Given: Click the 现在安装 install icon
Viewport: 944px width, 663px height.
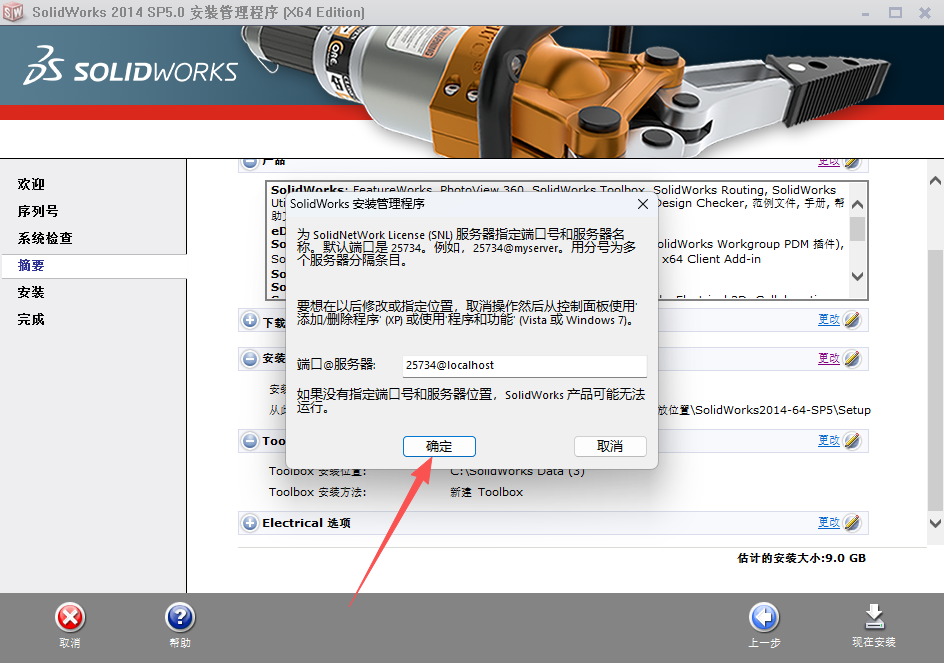Looking at the screenshot, I should pos(874,617).
